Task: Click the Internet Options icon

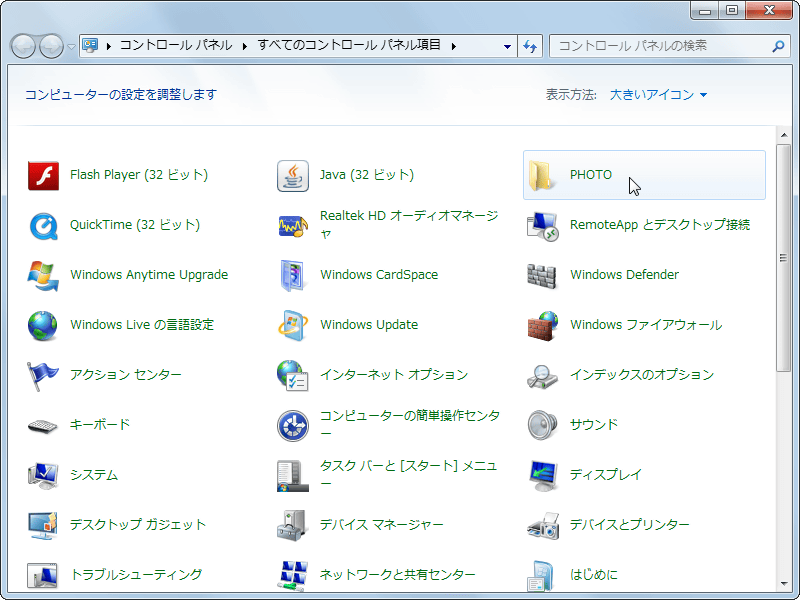Action: (293, 376)
